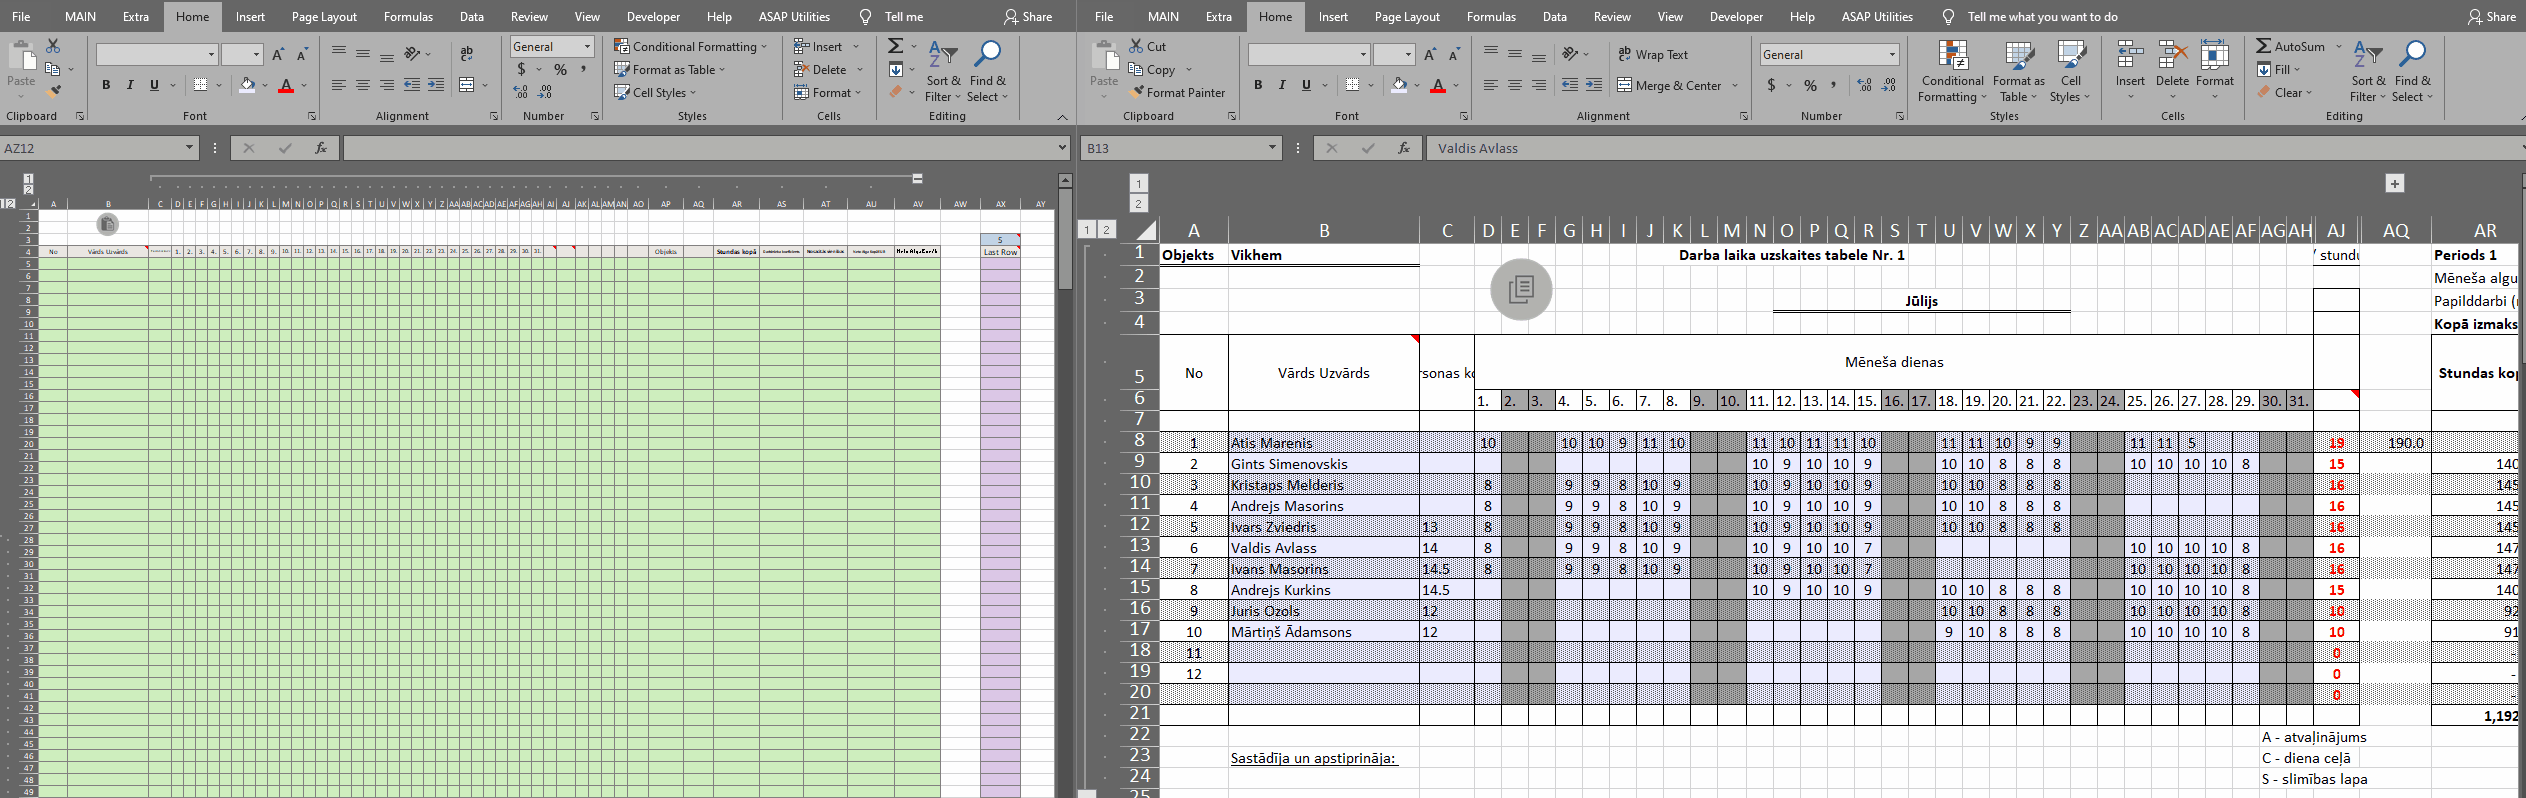2526x798 pixels.
Task: Click Copy in the right window
Action: coord(1152,69)
